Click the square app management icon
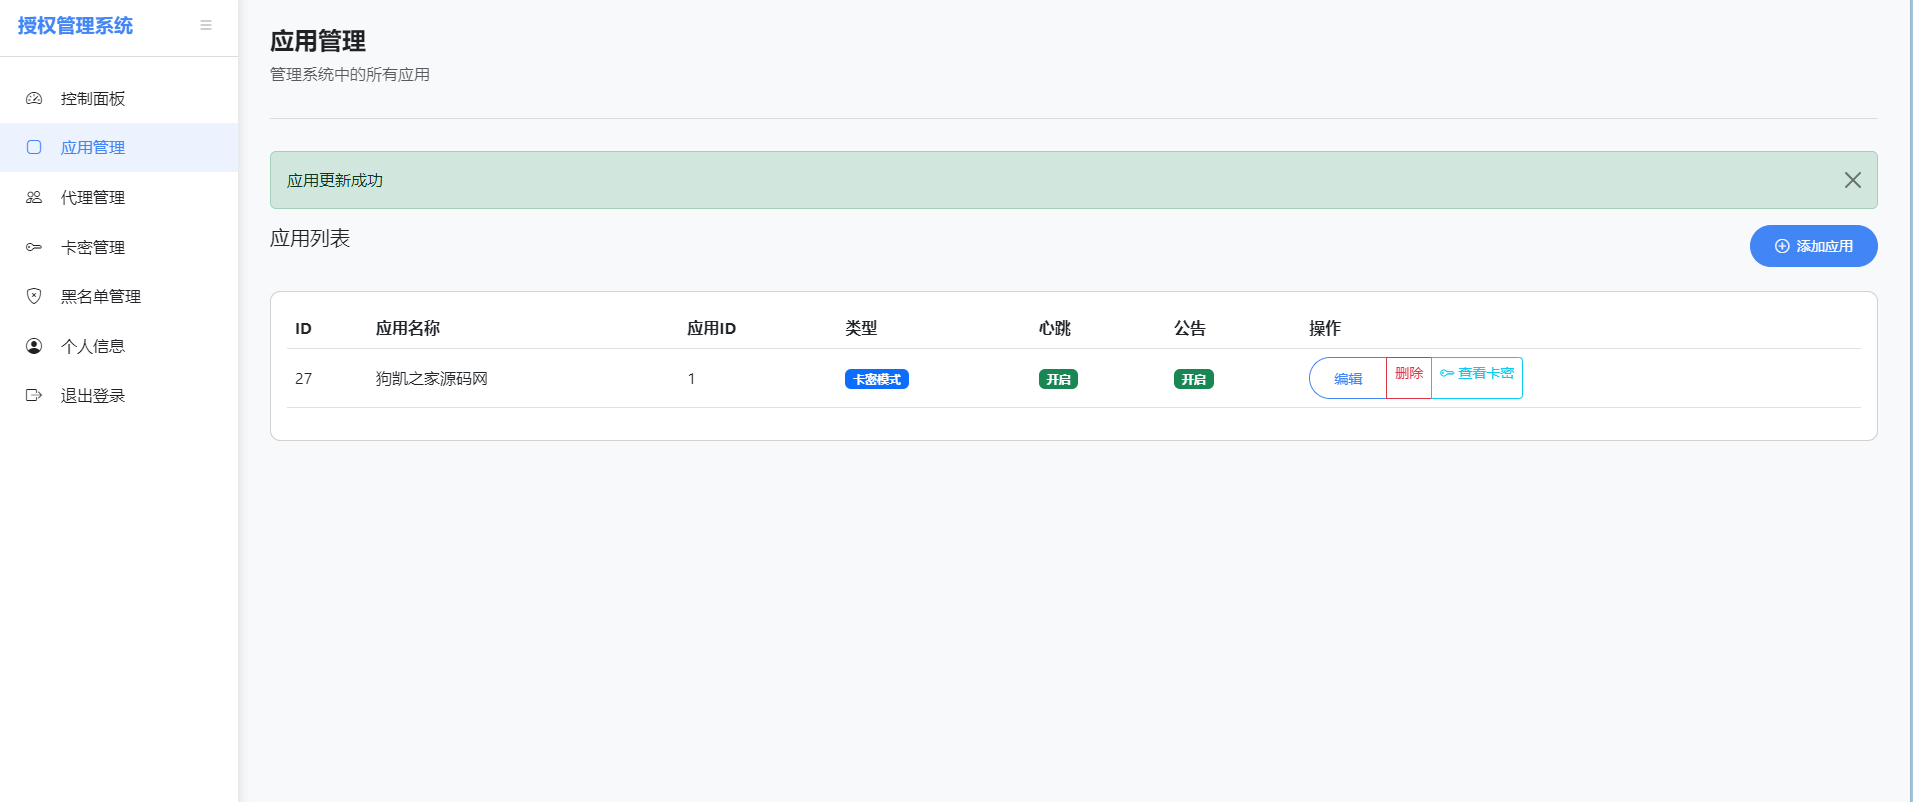Viewport: 1913px width, 802px height. click(34, 147)
